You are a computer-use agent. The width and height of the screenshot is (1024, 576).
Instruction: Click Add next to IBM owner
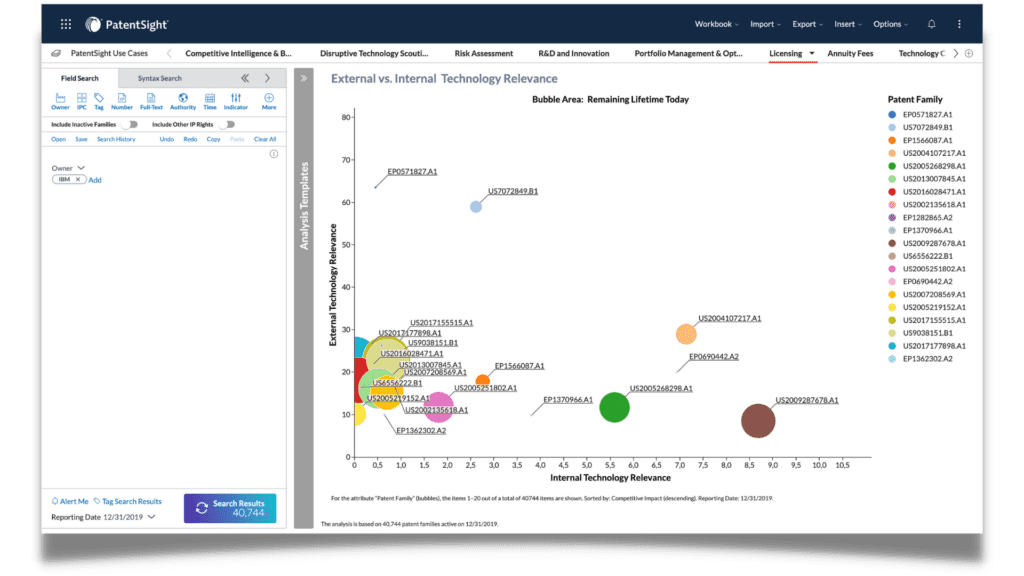[x=95, y=180]
